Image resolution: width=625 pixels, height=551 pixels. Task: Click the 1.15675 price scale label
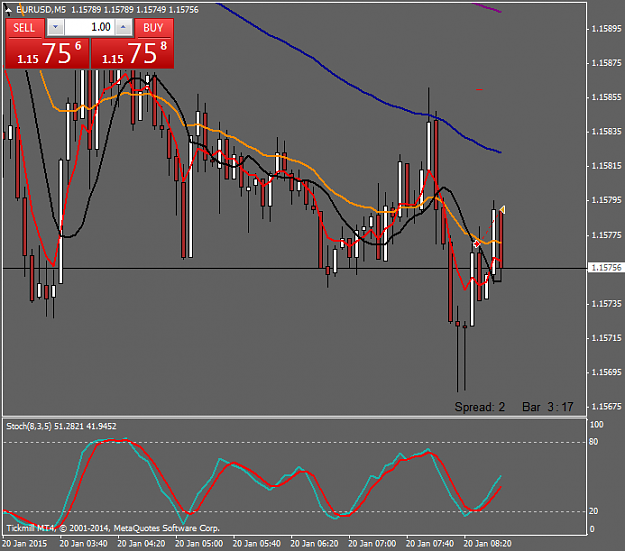click(x=607, y=407)
